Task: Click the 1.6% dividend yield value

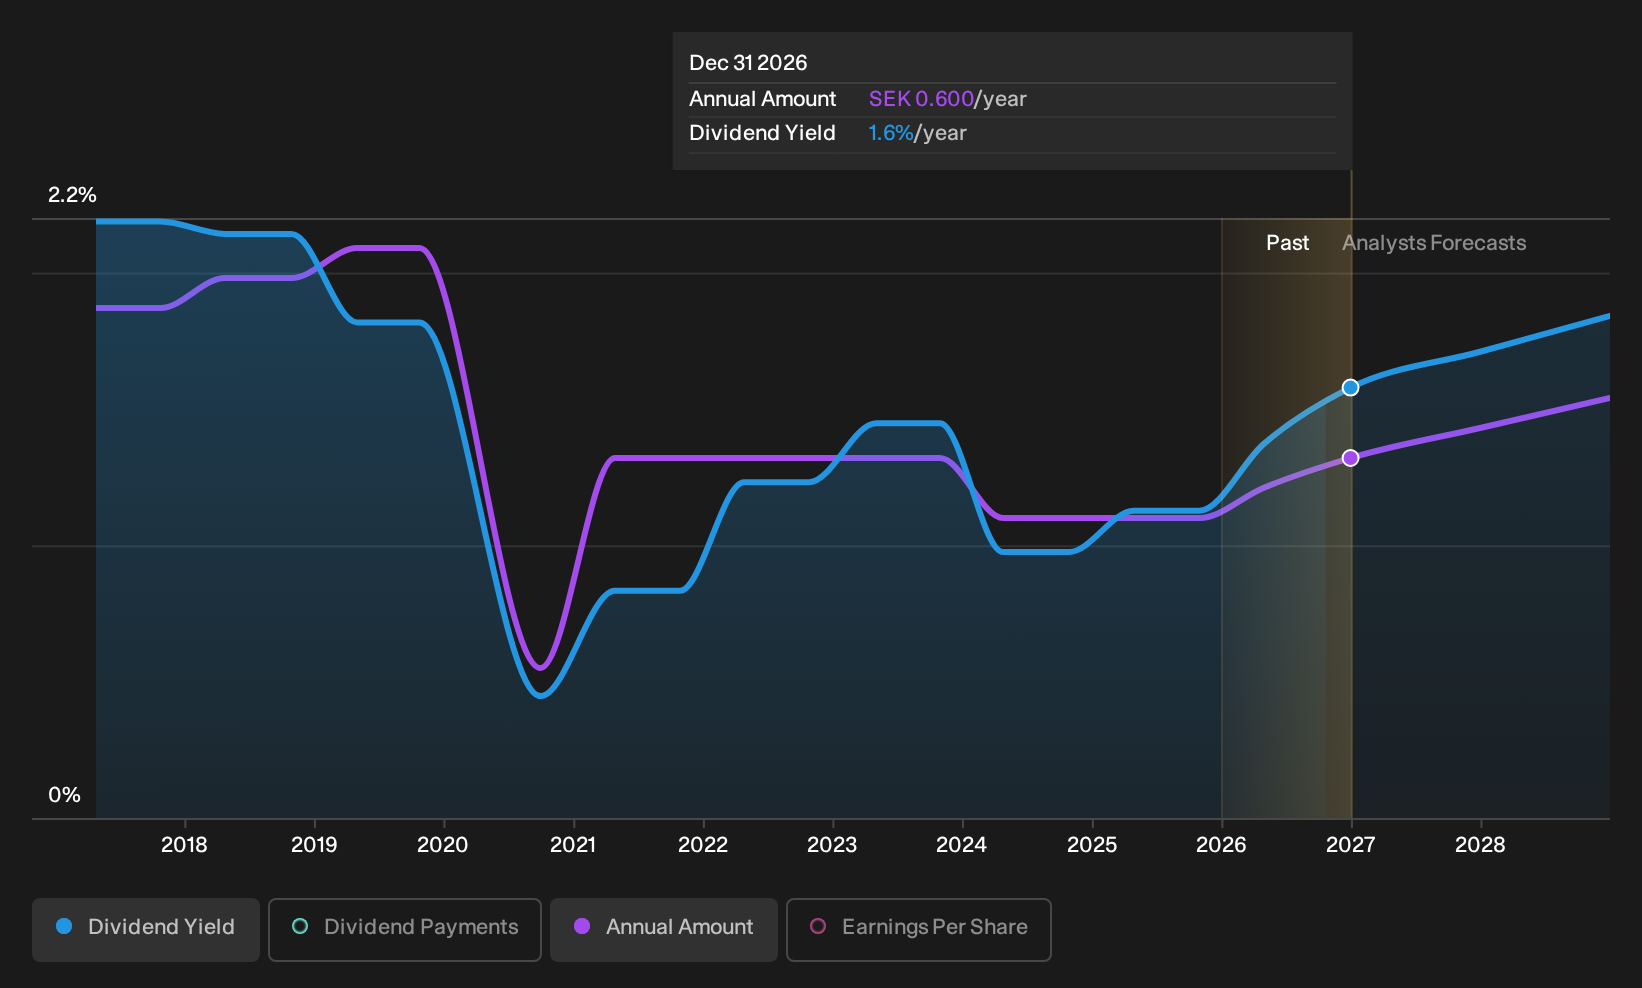Action: (x=891, y=133)
